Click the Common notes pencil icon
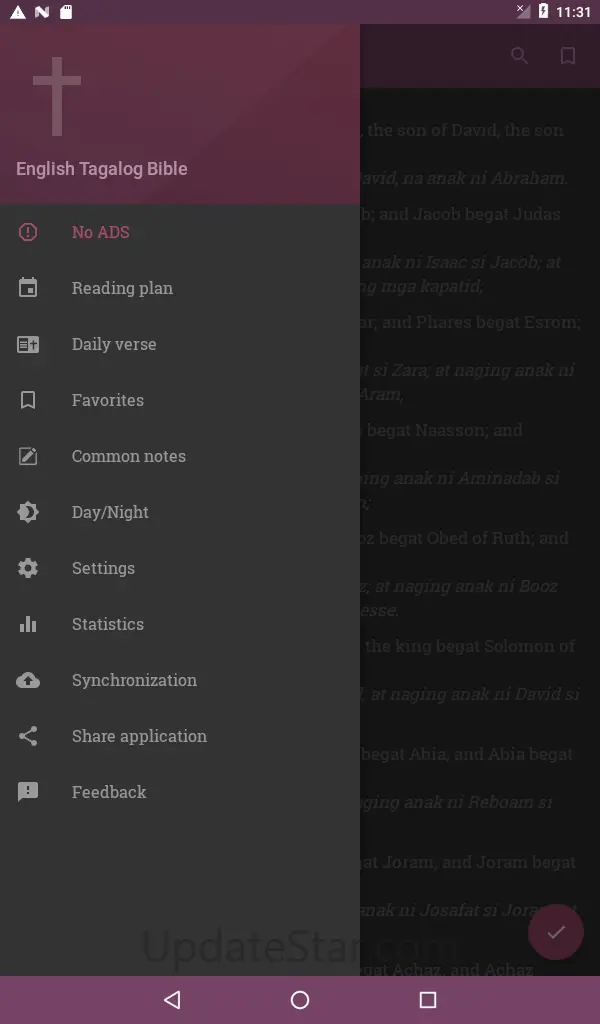 click(28, 456)
